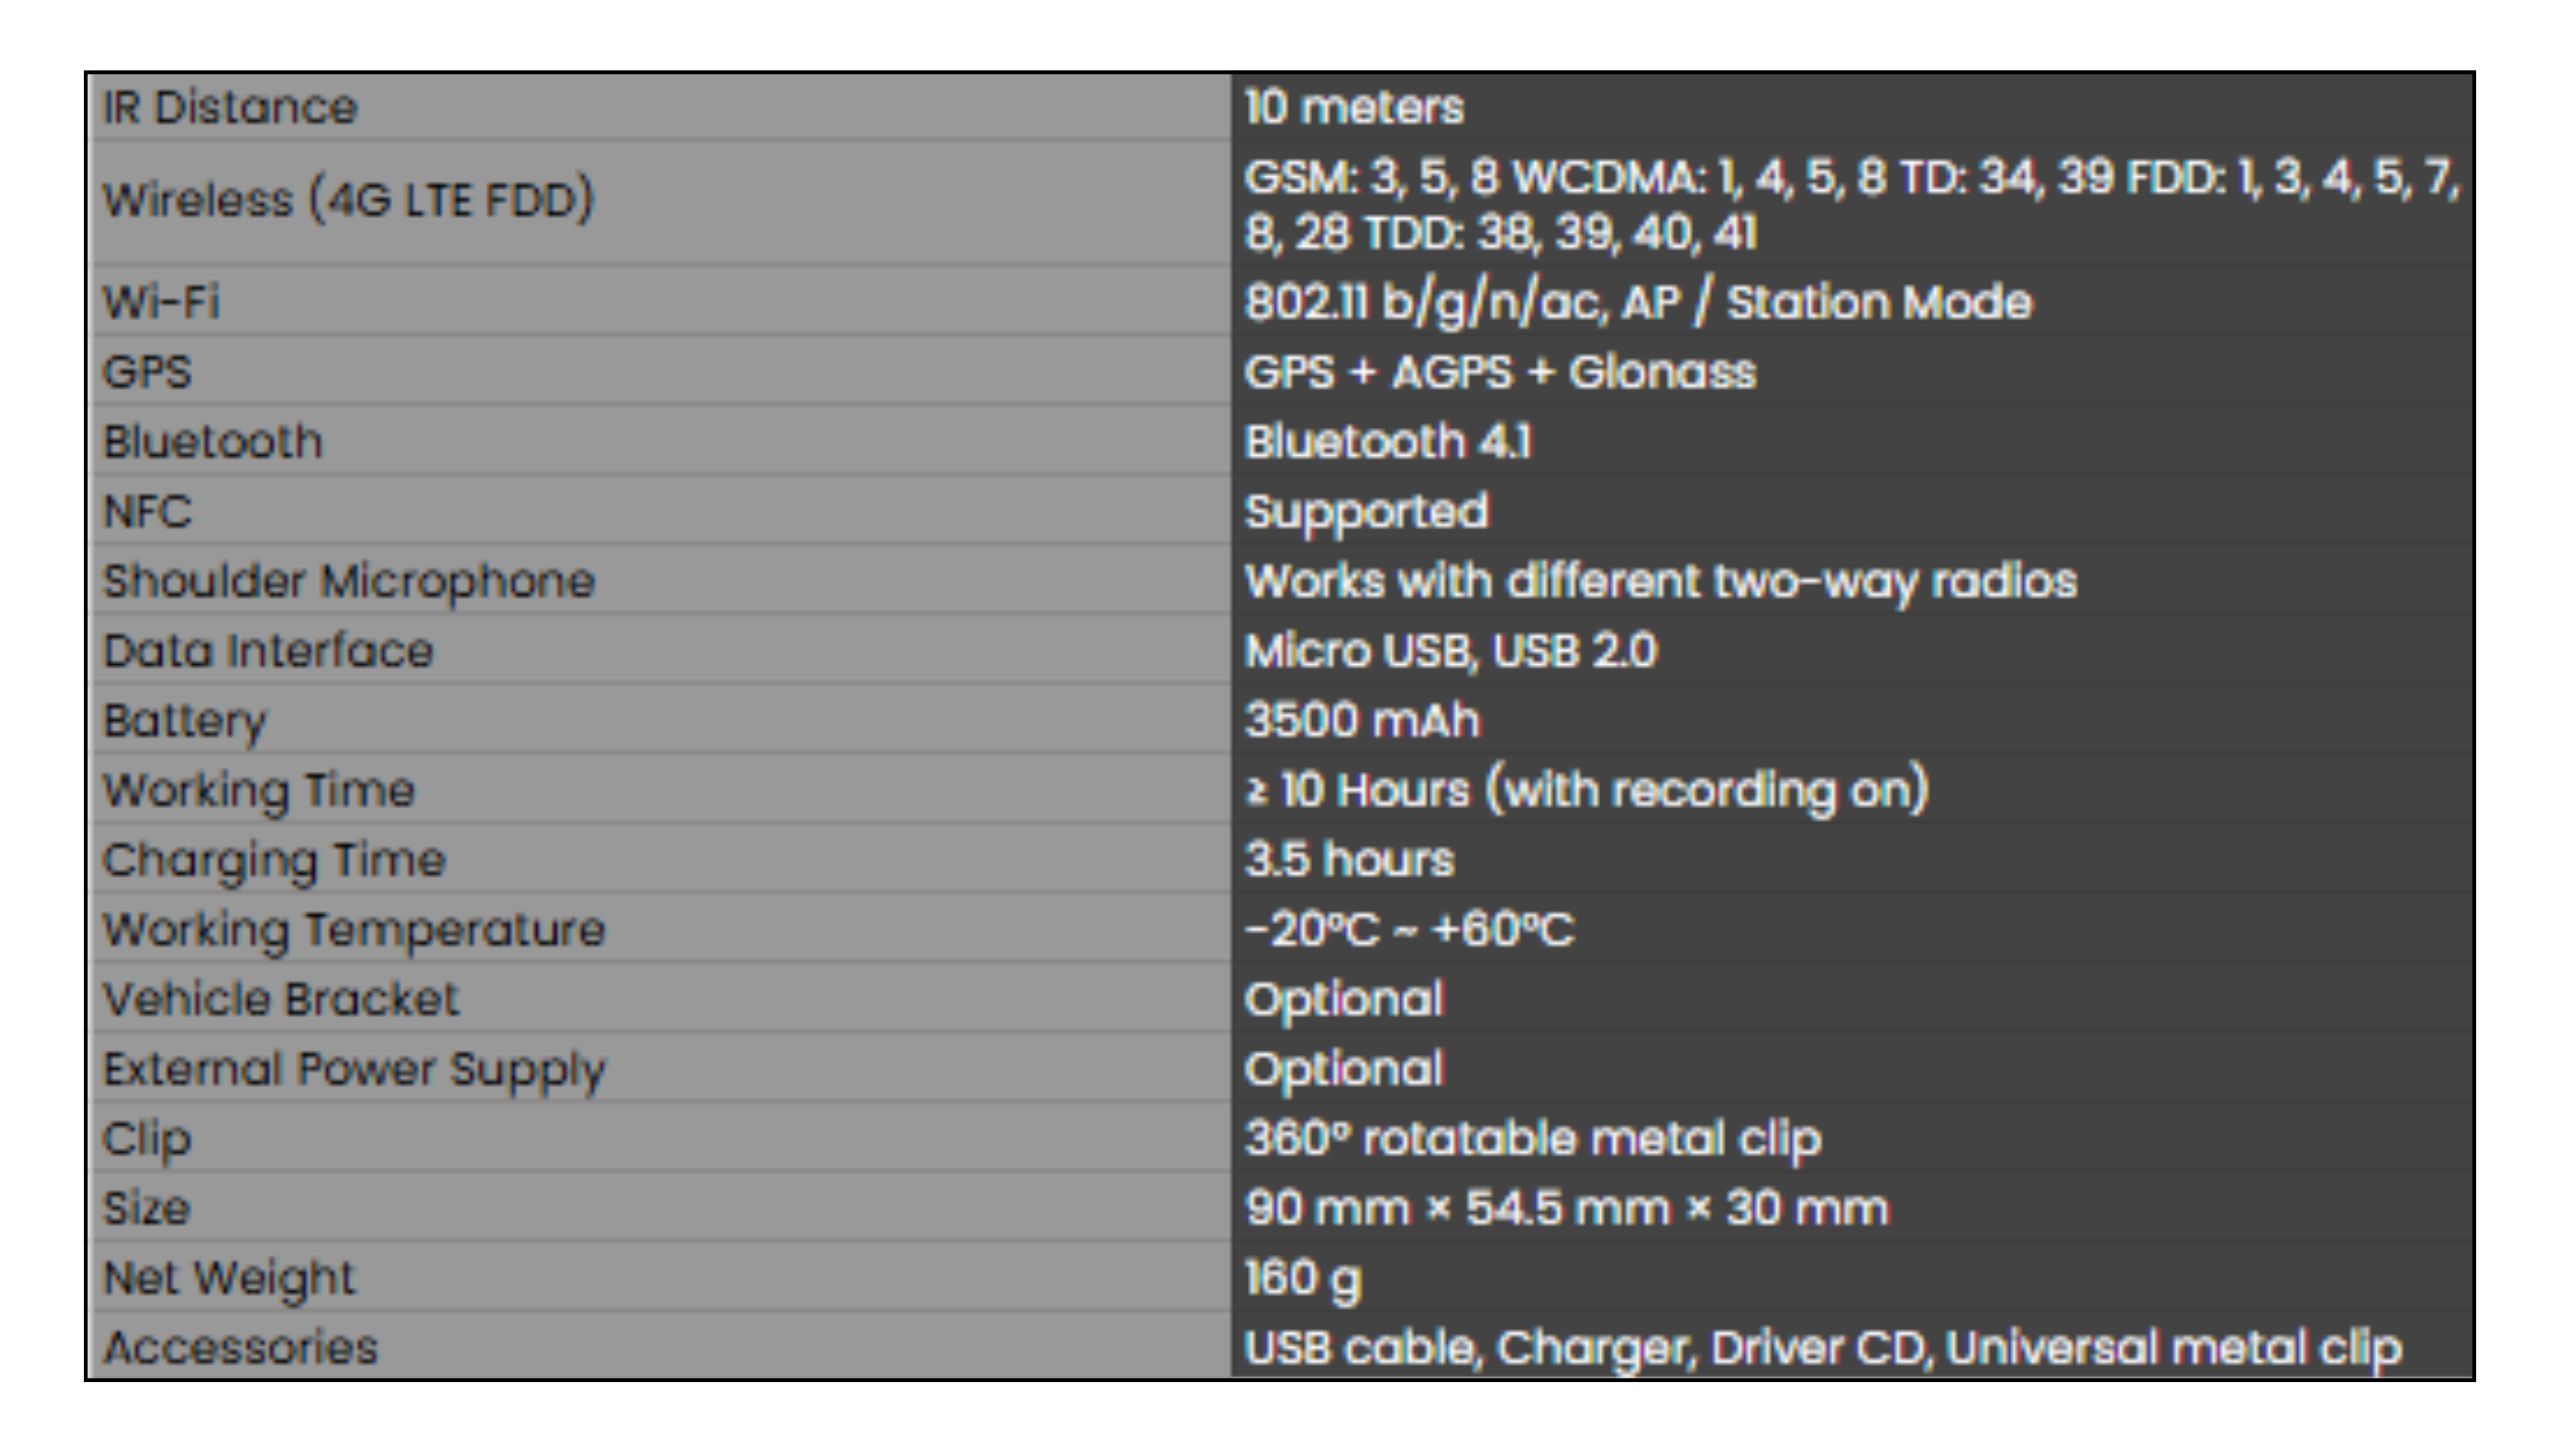The image size is (2560, 1440).
Task: Click the GPS + AGPS + Glonass value
Action: 1500,372
